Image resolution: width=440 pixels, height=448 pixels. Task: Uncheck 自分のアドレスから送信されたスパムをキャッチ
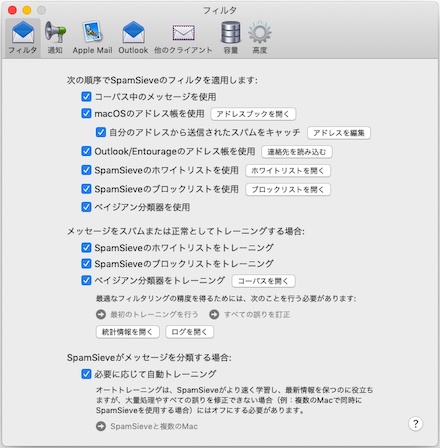click(x=101, y=132)
